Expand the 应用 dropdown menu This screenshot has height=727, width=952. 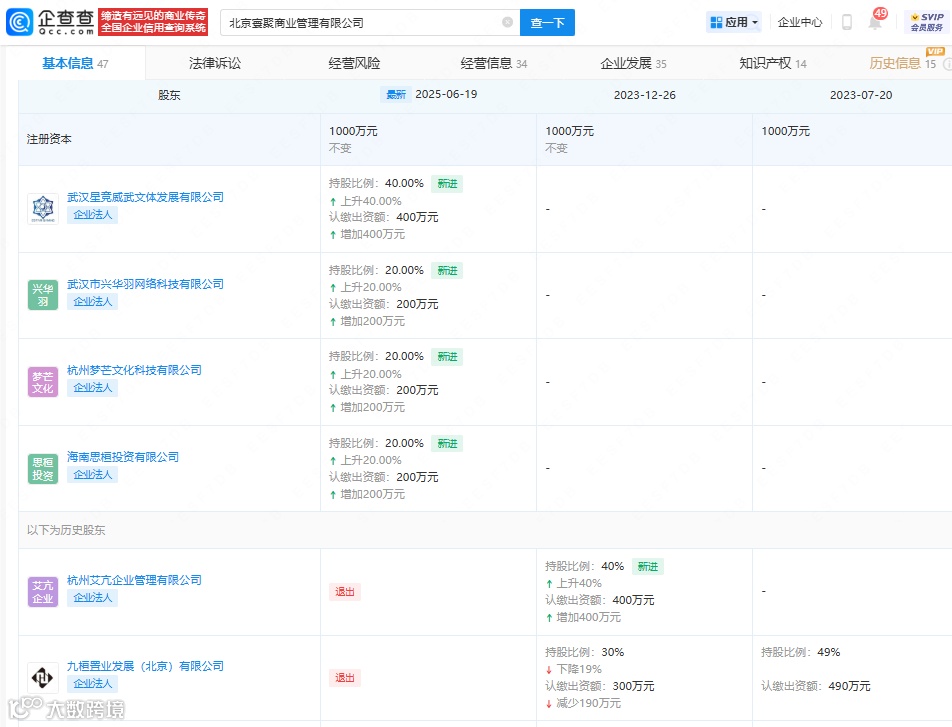[734, 22]
